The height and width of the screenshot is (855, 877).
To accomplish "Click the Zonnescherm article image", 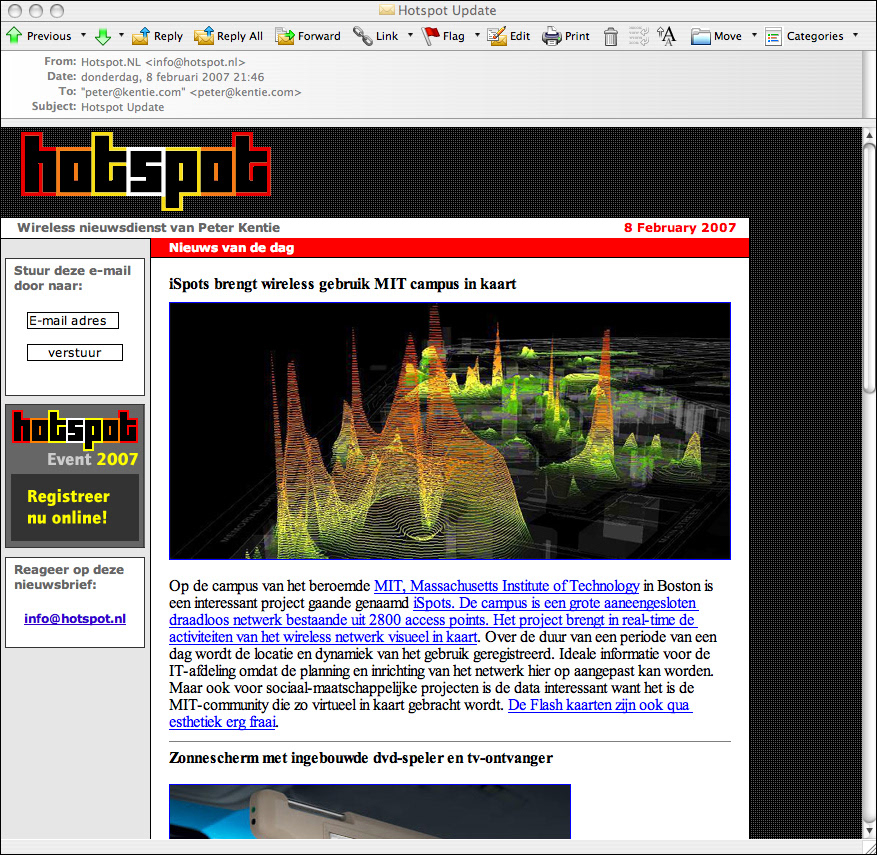I will tap(370, 811).
